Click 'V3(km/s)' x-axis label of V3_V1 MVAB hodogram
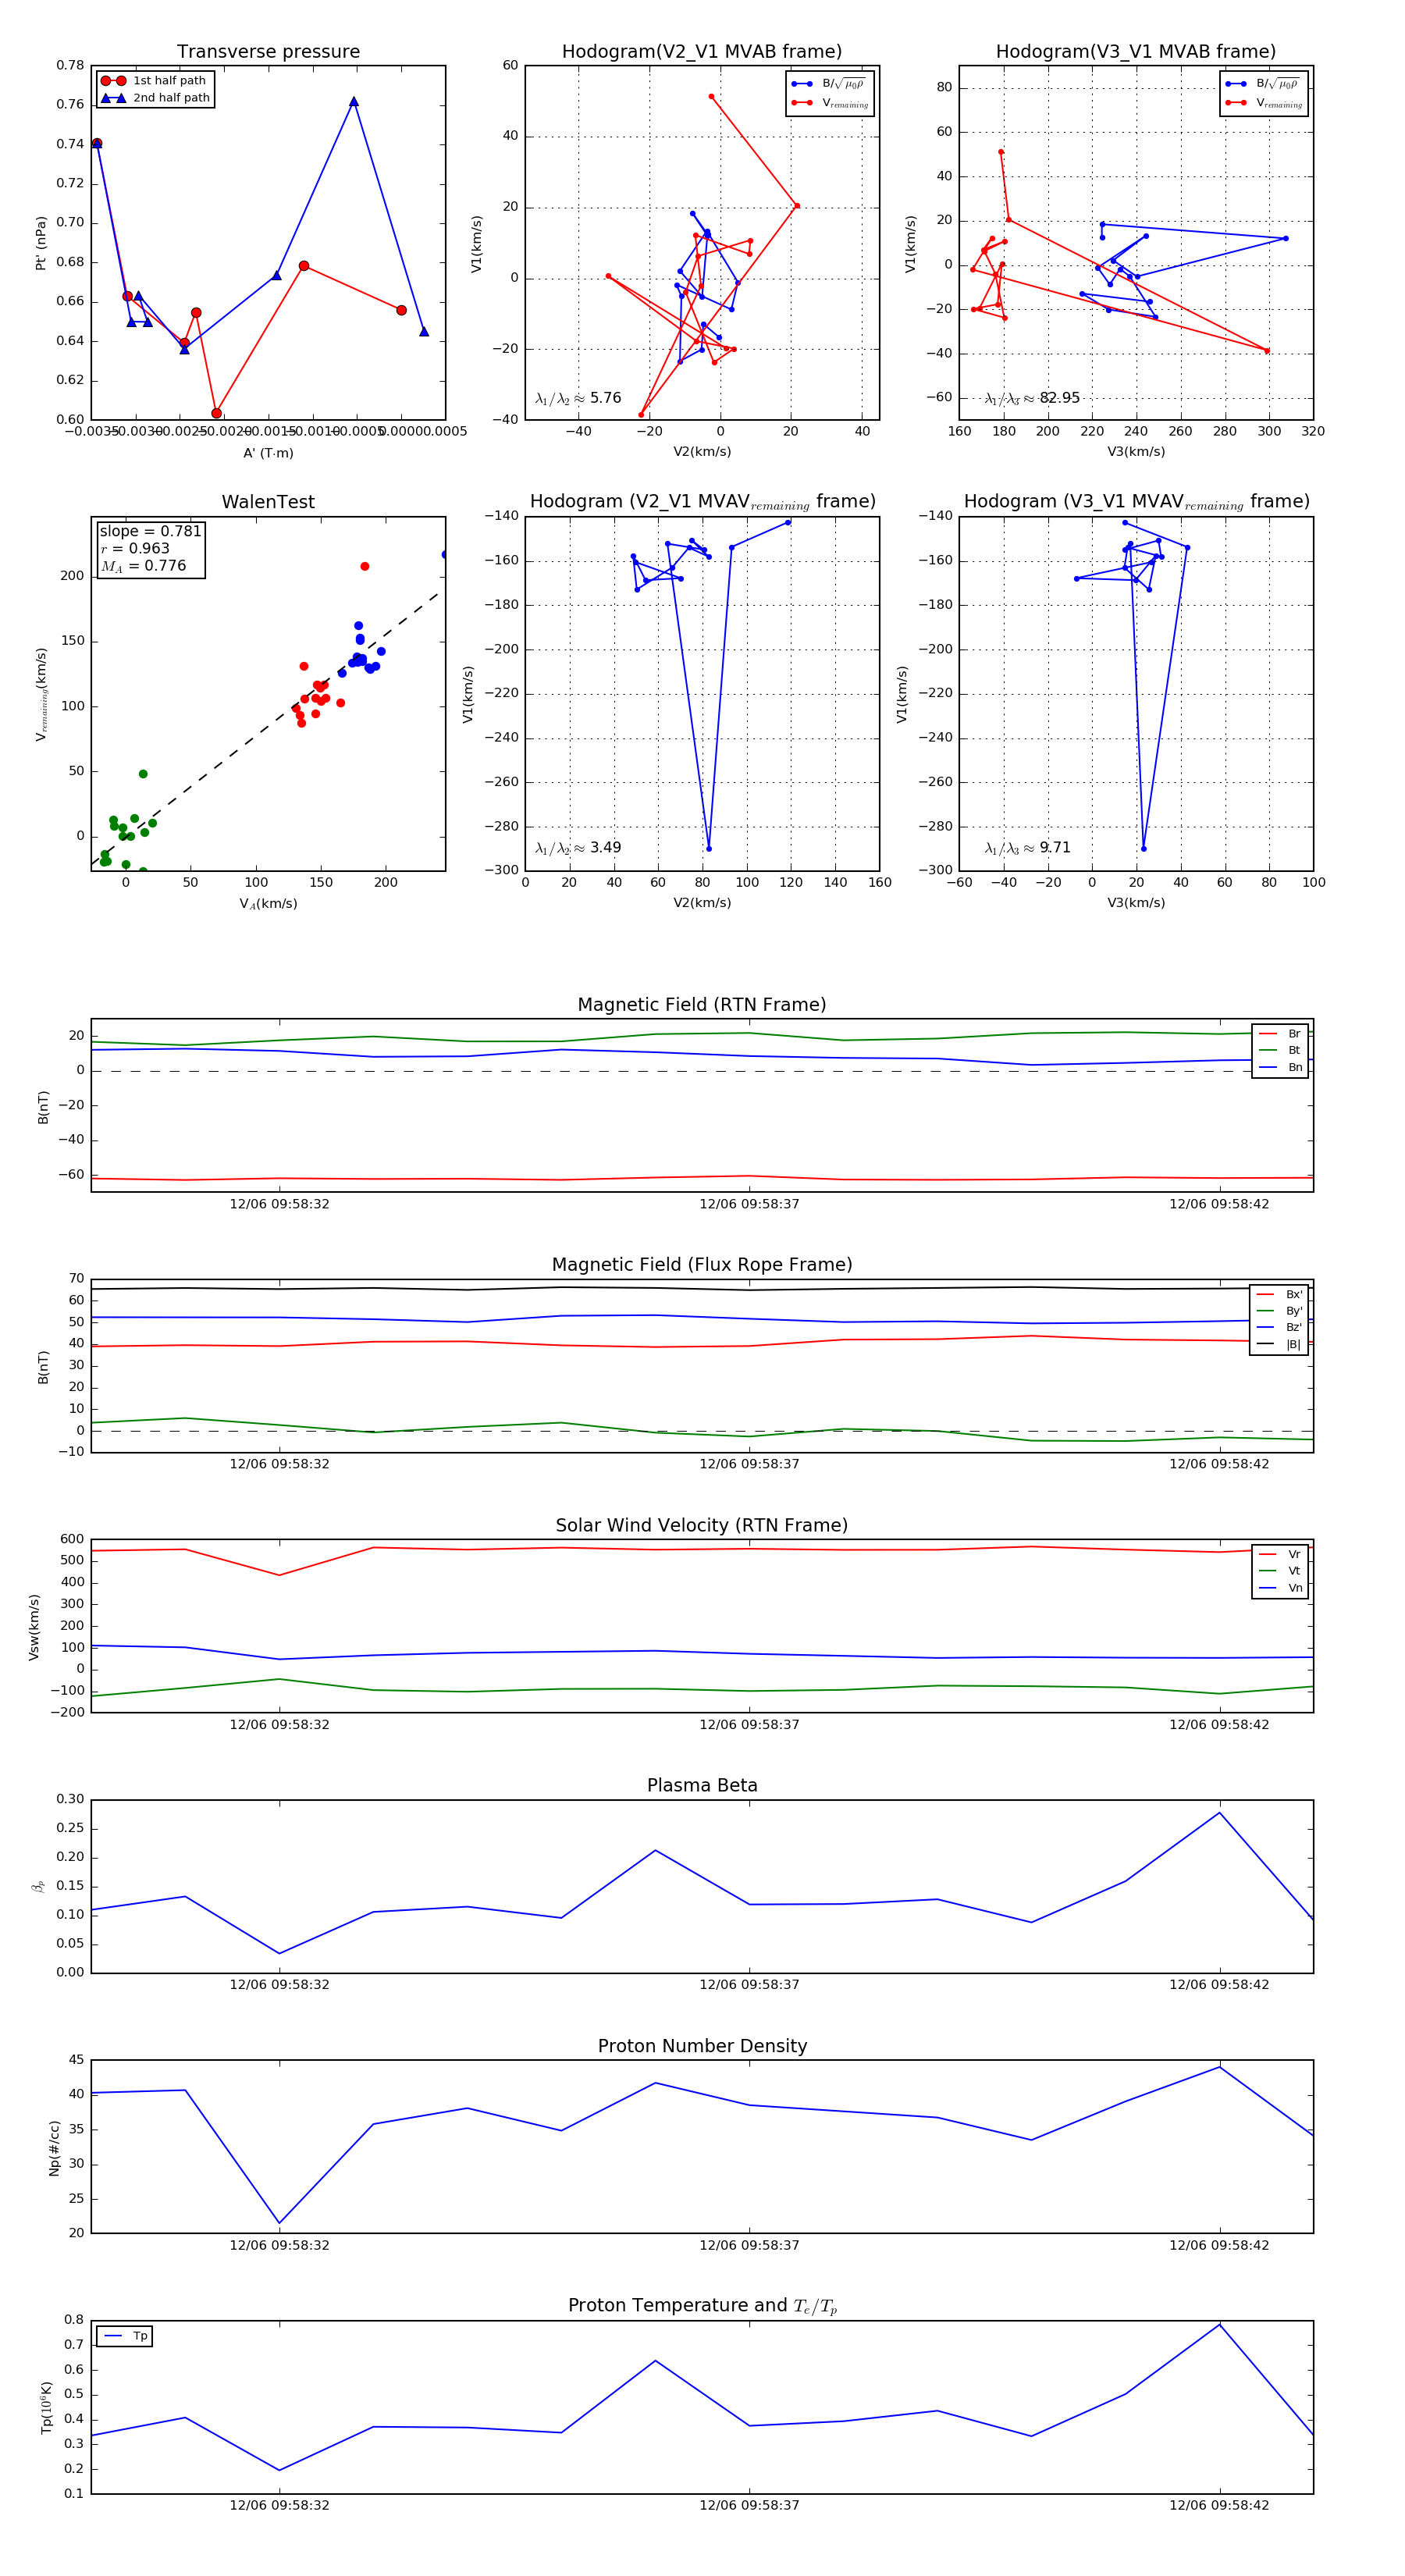 (1136, 452)
